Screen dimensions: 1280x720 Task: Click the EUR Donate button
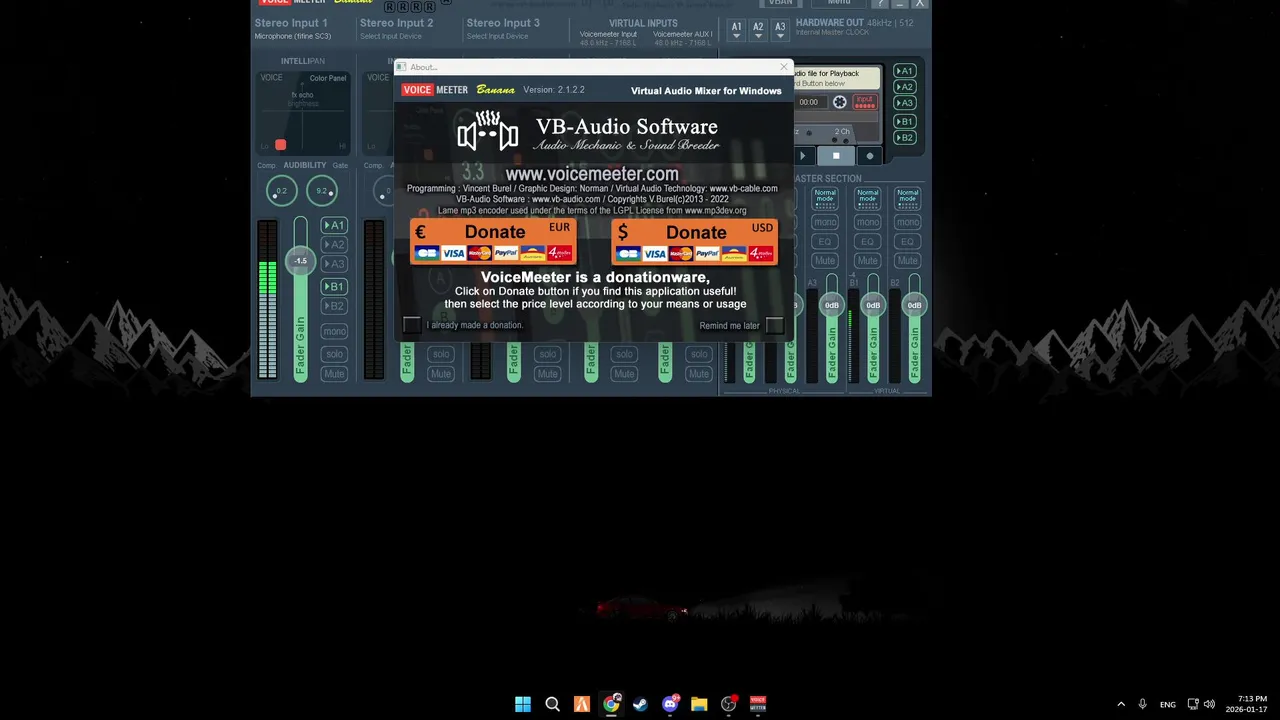pyautogui.click(x=494, y=241)
